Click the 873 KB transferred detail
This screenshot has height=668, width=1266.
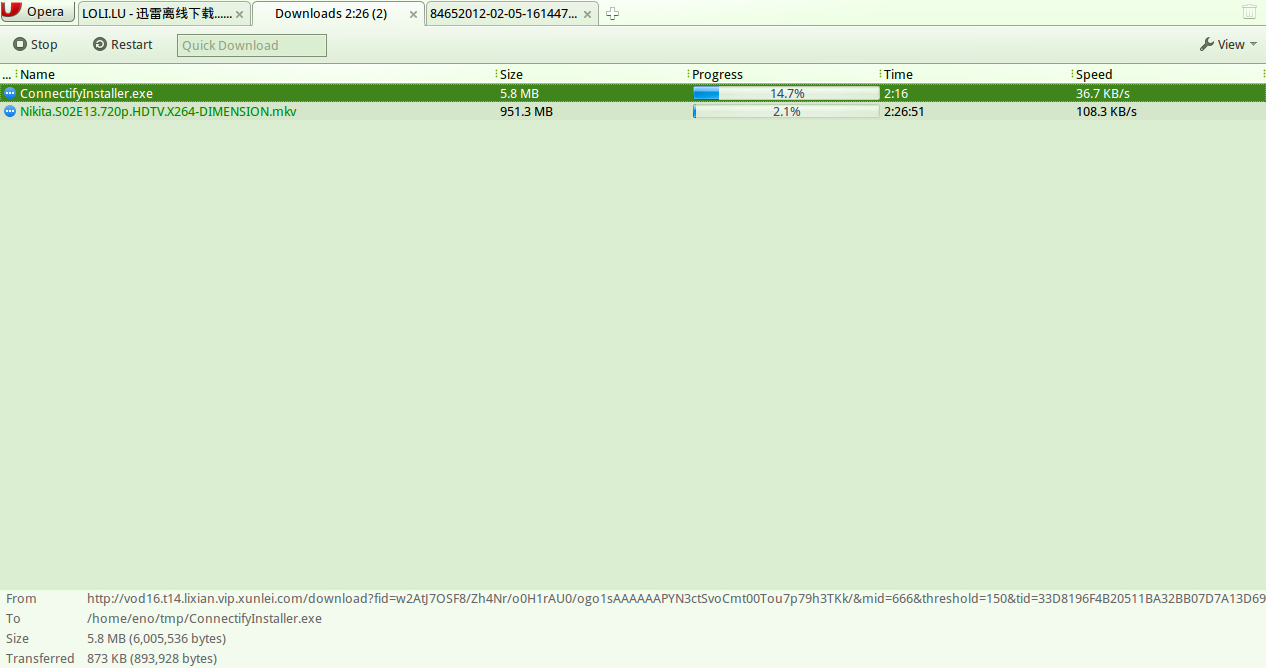pyautogui.click(x=152, y=658)
